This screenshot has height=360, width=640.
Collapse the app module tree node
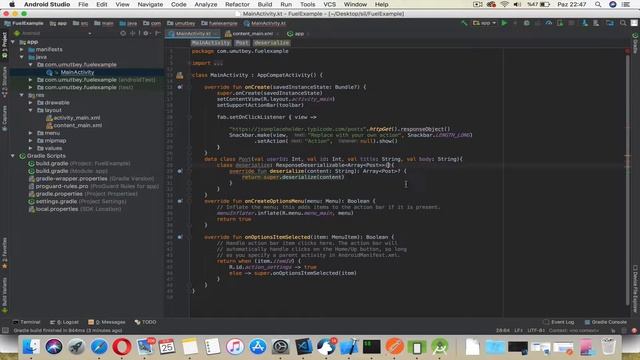[13, 42]
